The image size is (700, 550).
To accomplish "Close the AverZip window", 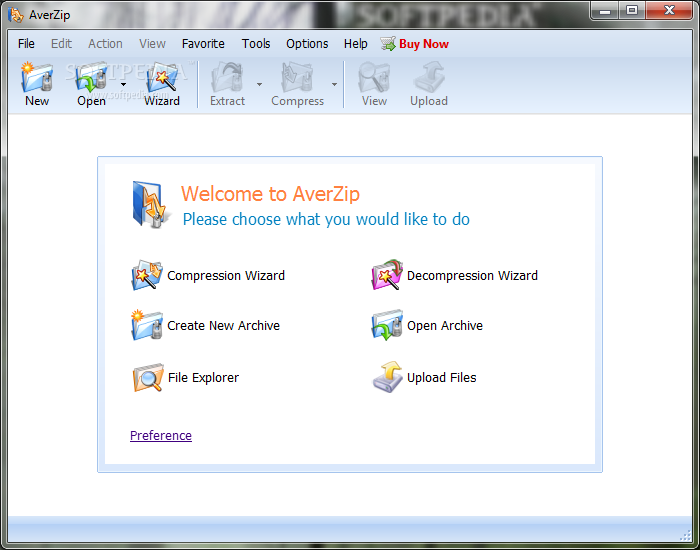I will tap(669, 11).
